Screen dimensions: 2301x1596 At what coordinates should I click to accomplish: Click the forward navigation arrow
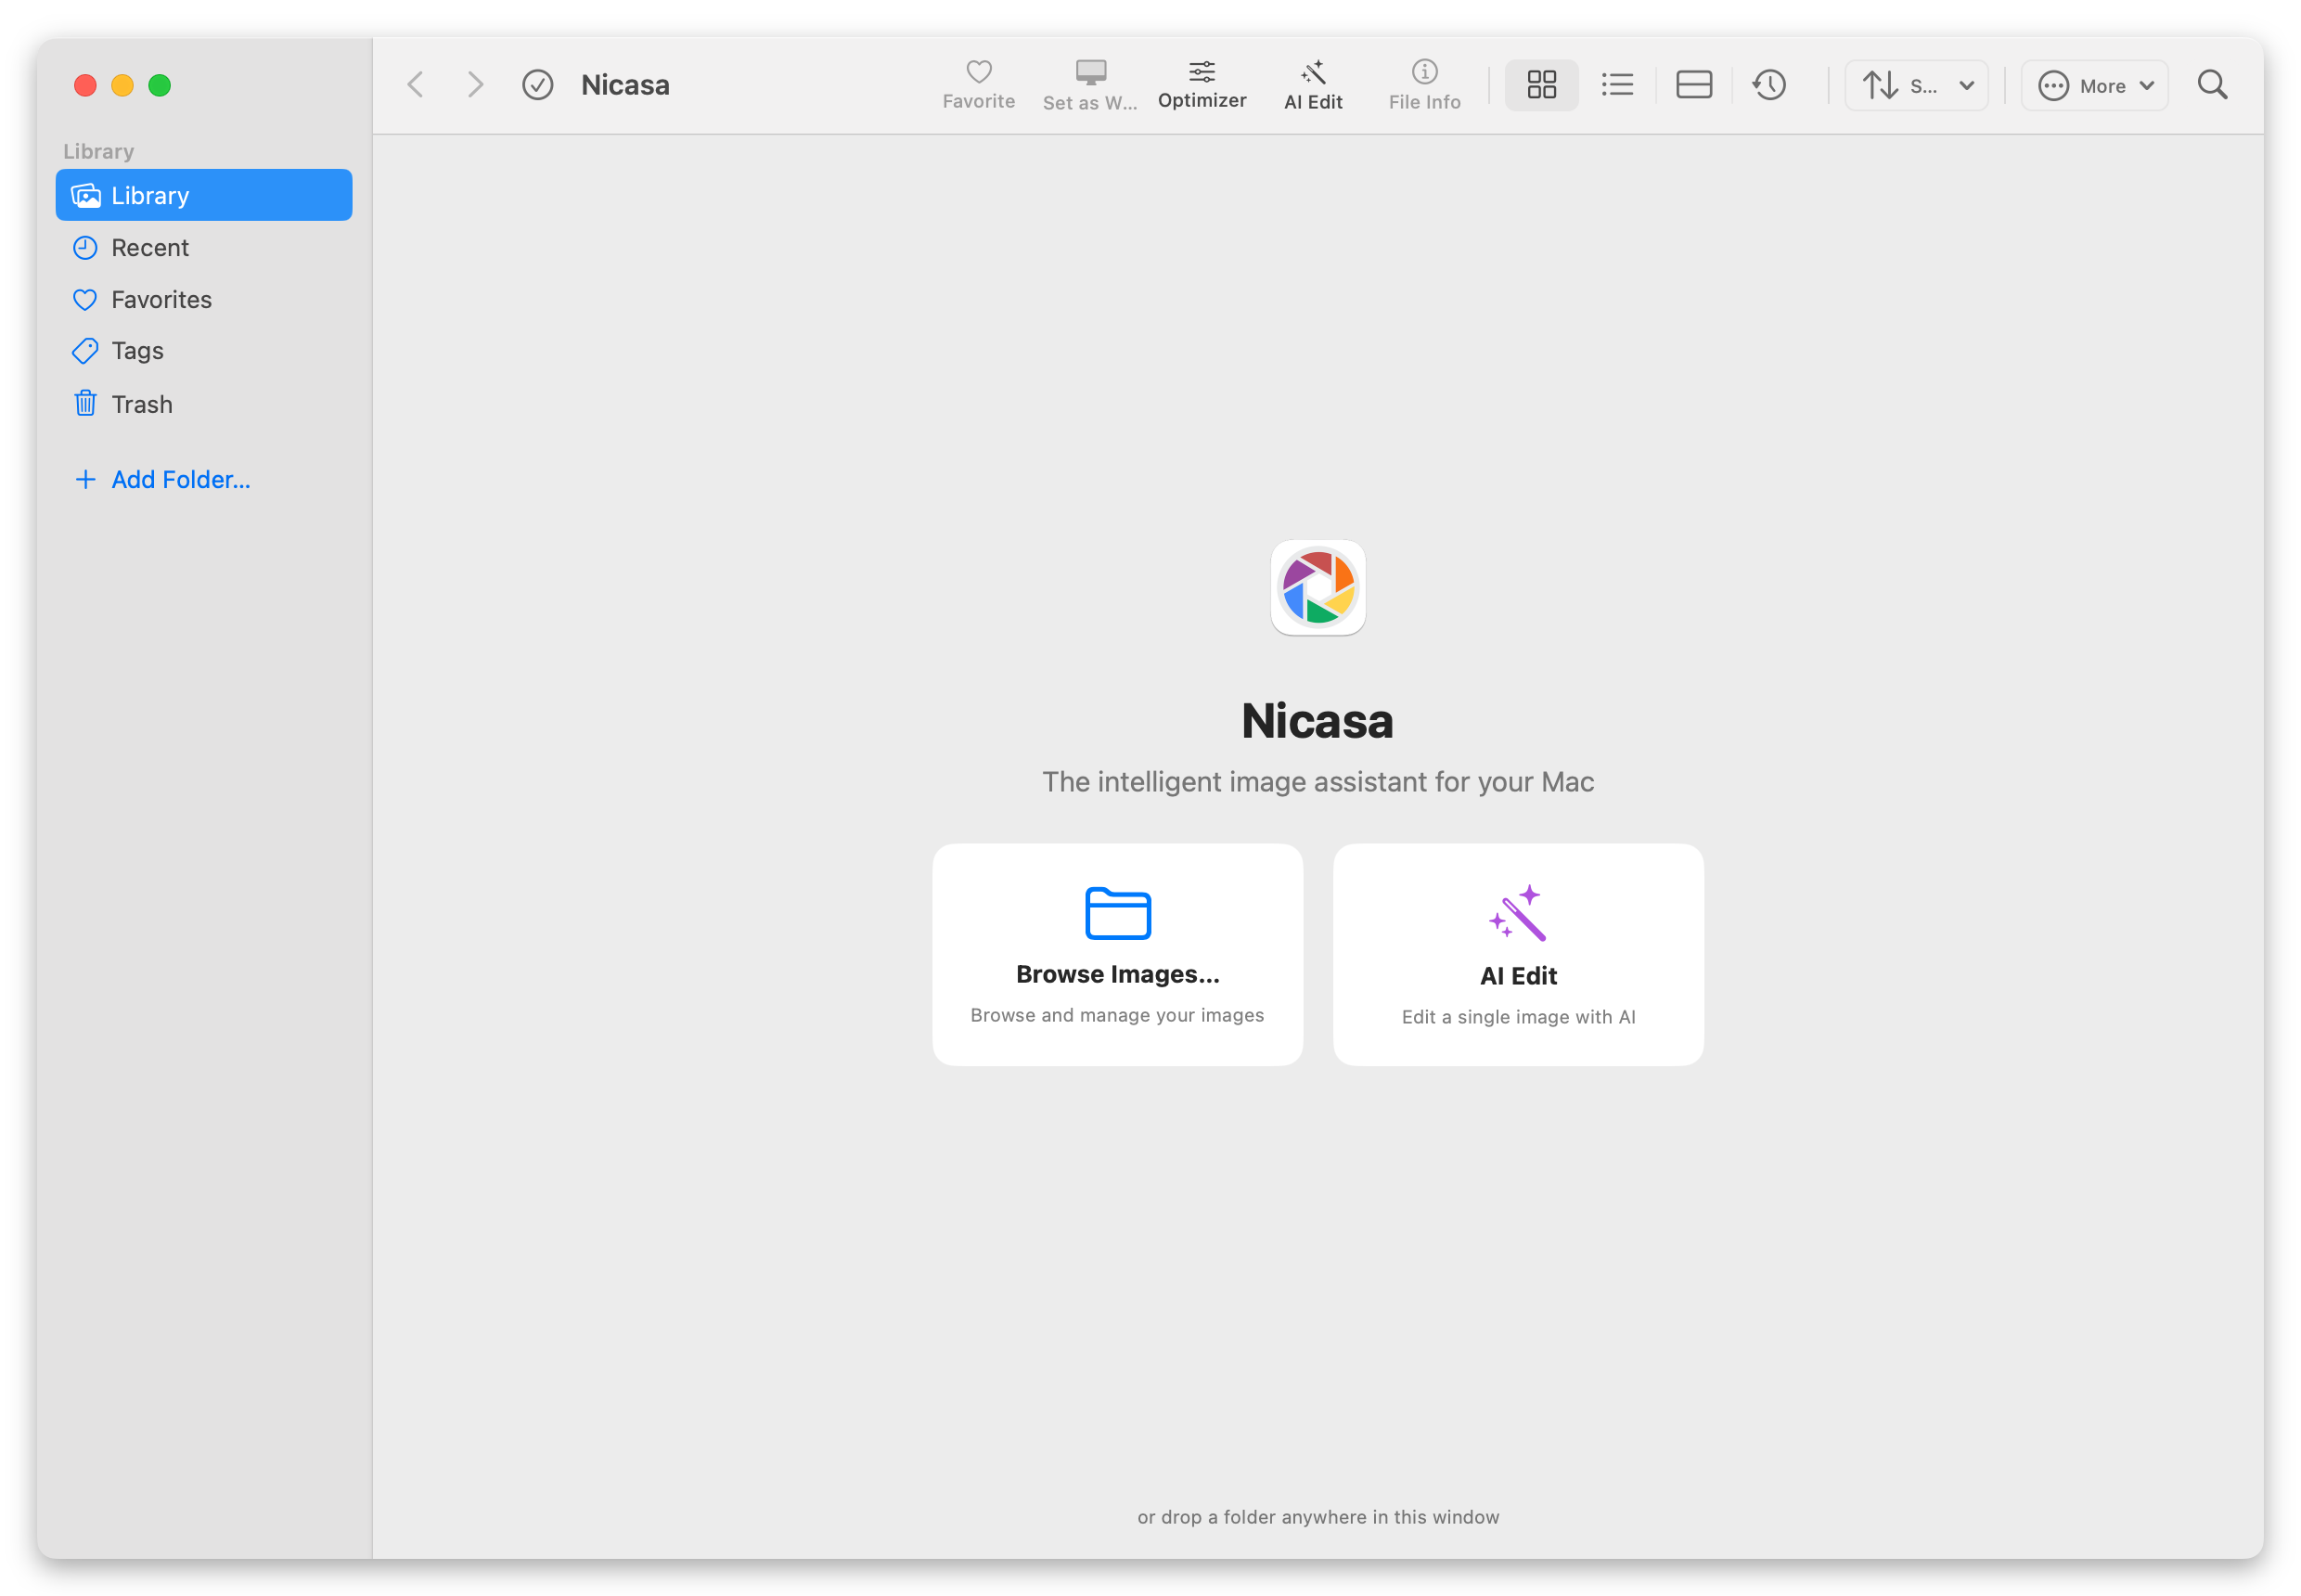point(475,85)
